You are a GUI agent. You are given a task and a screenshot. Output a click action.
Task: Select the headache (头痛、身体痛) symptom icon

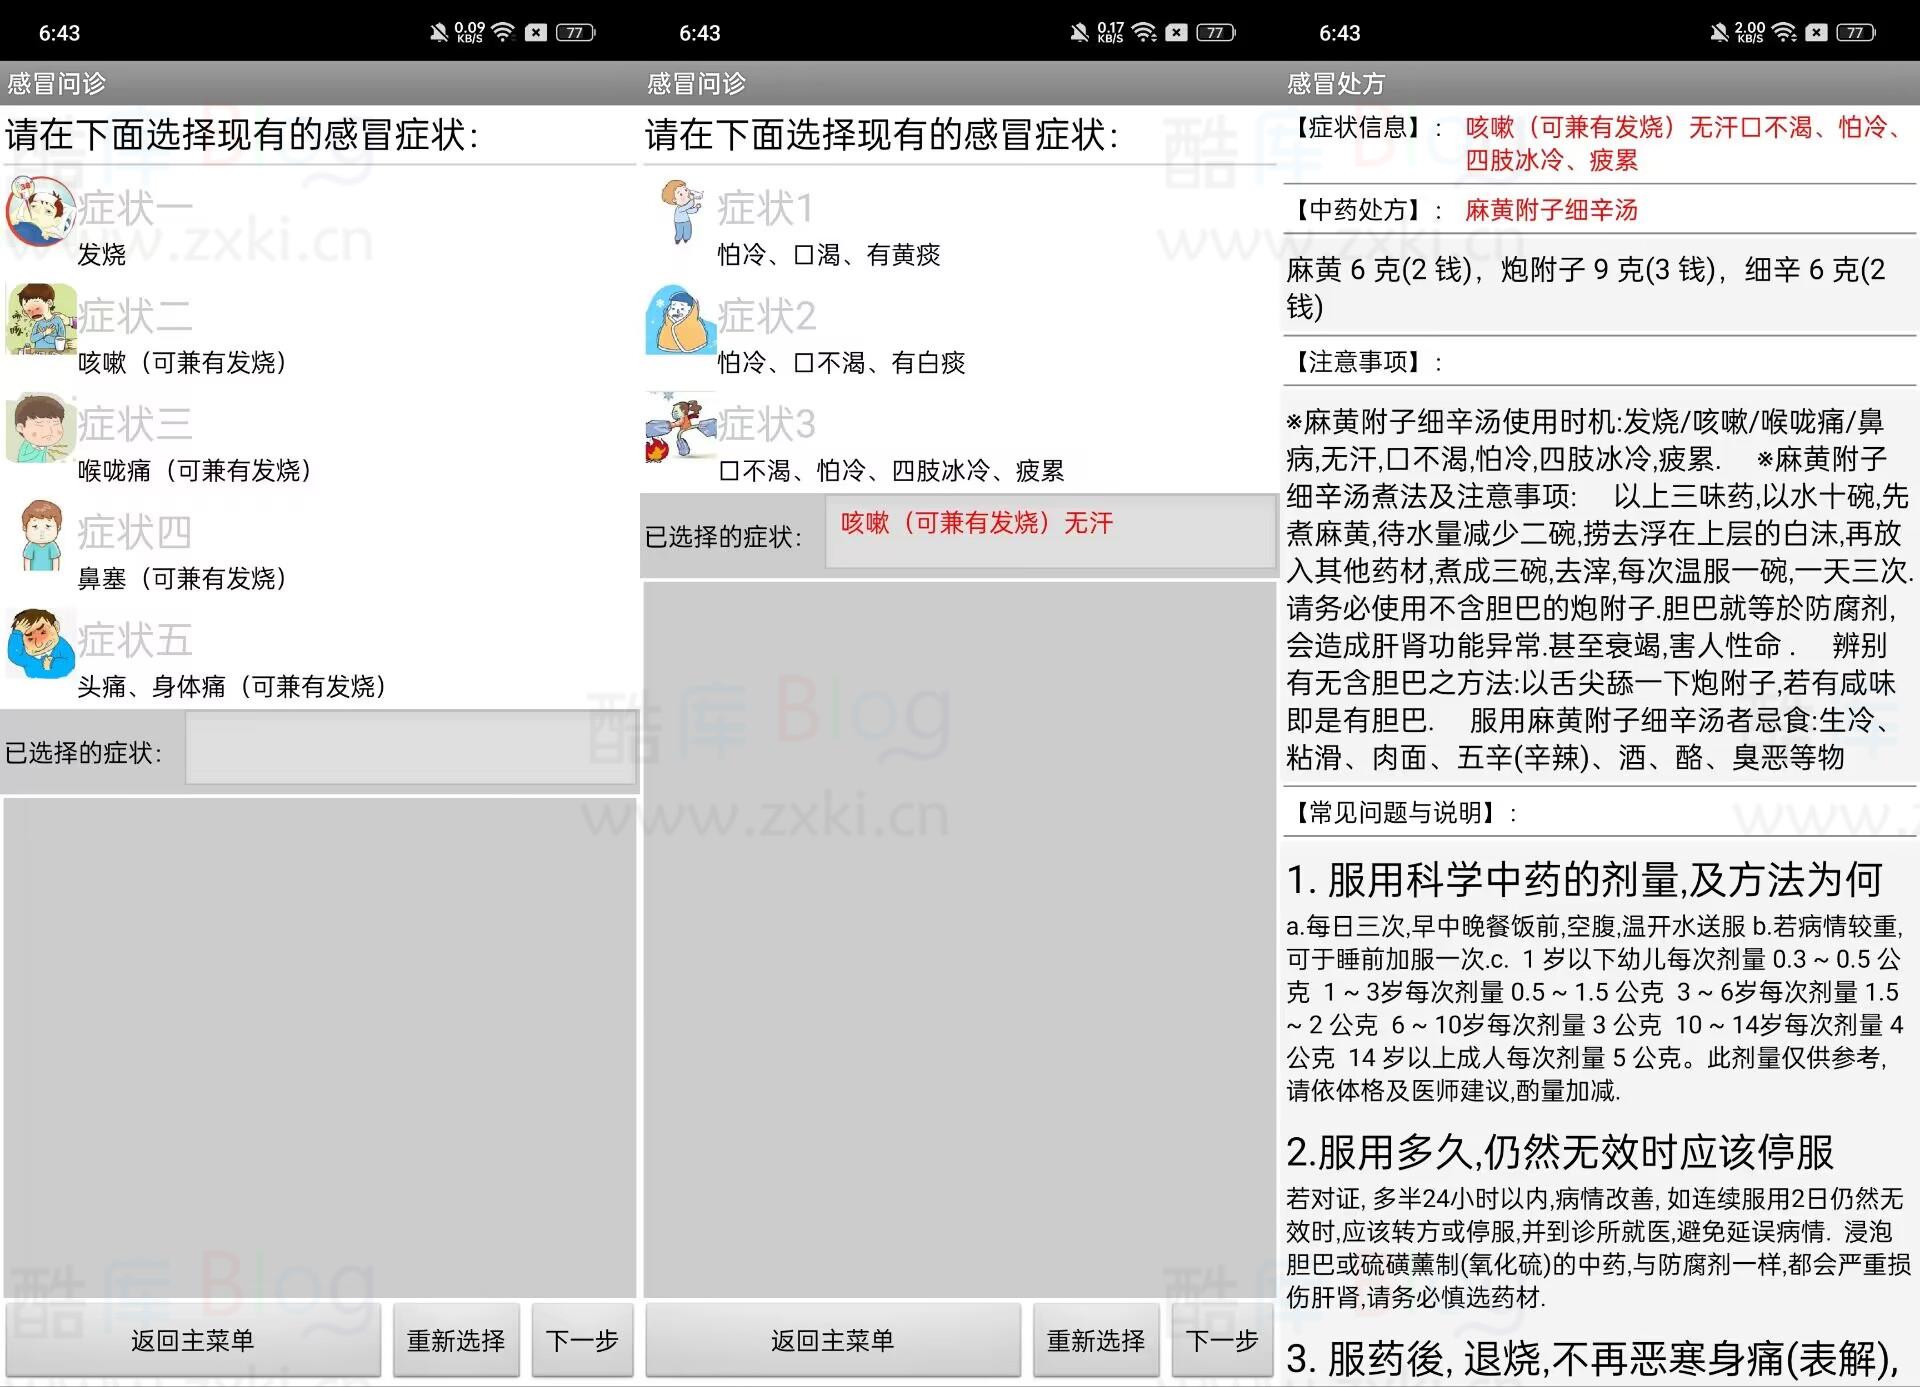(x=40, y=645)
